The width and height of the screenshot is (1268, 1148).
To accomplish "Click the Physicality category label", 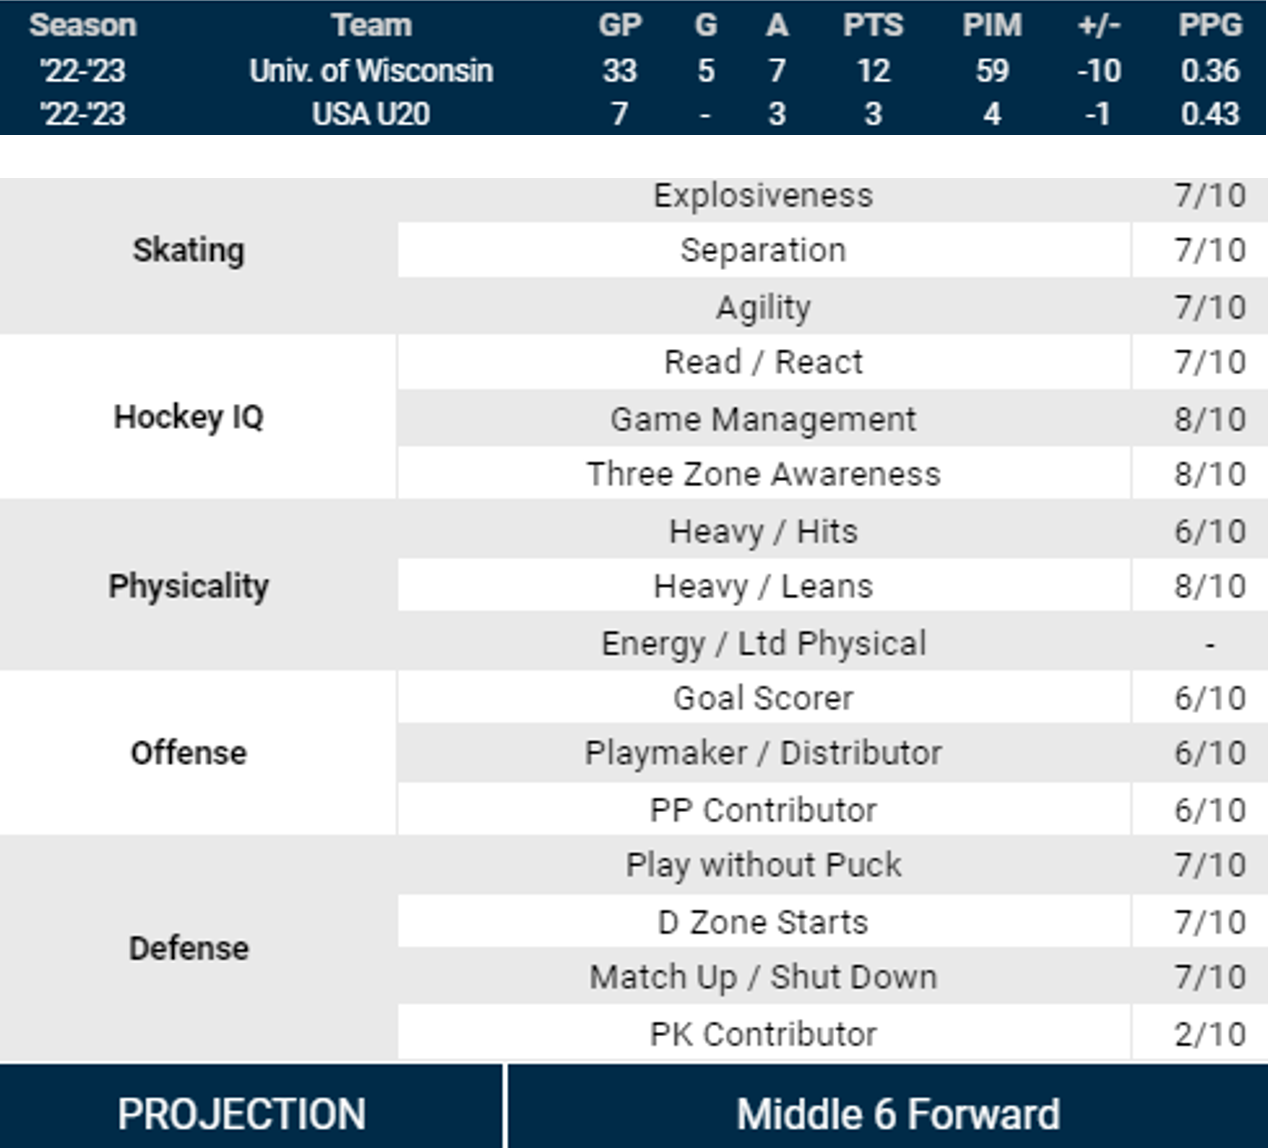I will (x=189, y=585).
